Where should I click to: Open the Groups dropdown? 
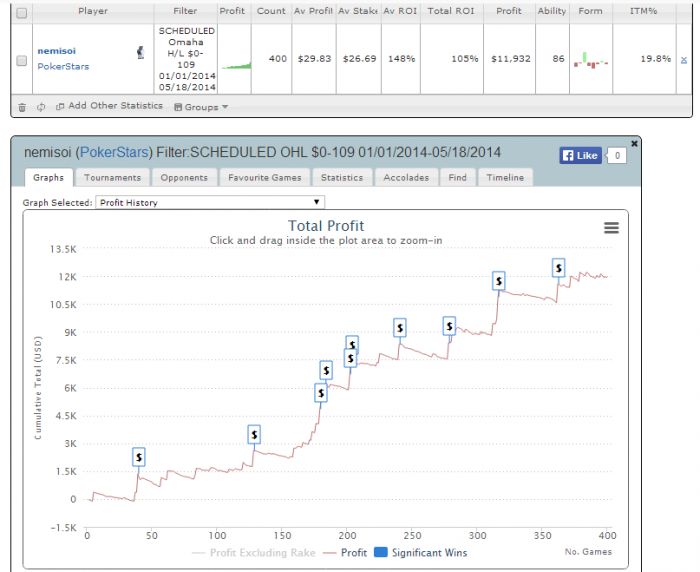coord(201,107)
